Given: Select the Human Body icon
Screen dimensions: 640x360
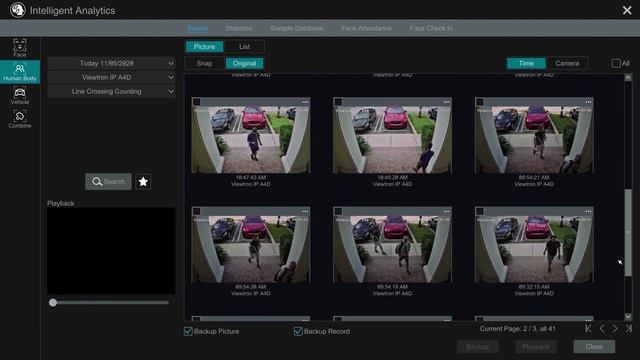Looking at the screenshot, I should [20, 71].
